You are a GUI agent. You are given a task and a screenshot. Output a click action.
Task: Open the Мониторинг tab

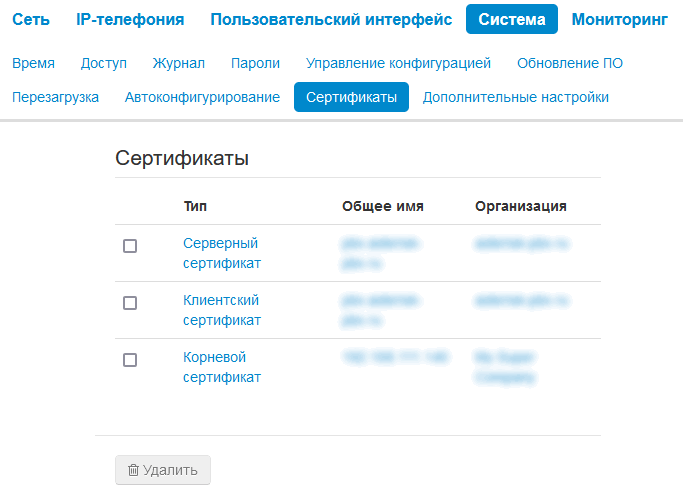619,19
